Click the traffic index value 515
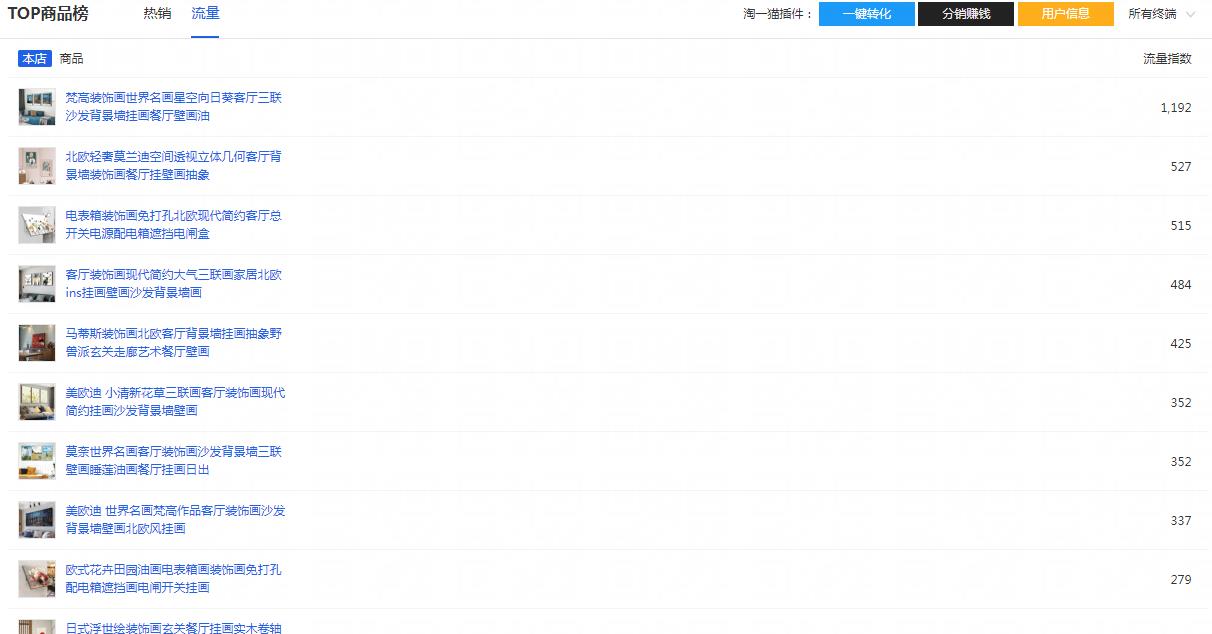The image size is (1212, 634). 1181,226
